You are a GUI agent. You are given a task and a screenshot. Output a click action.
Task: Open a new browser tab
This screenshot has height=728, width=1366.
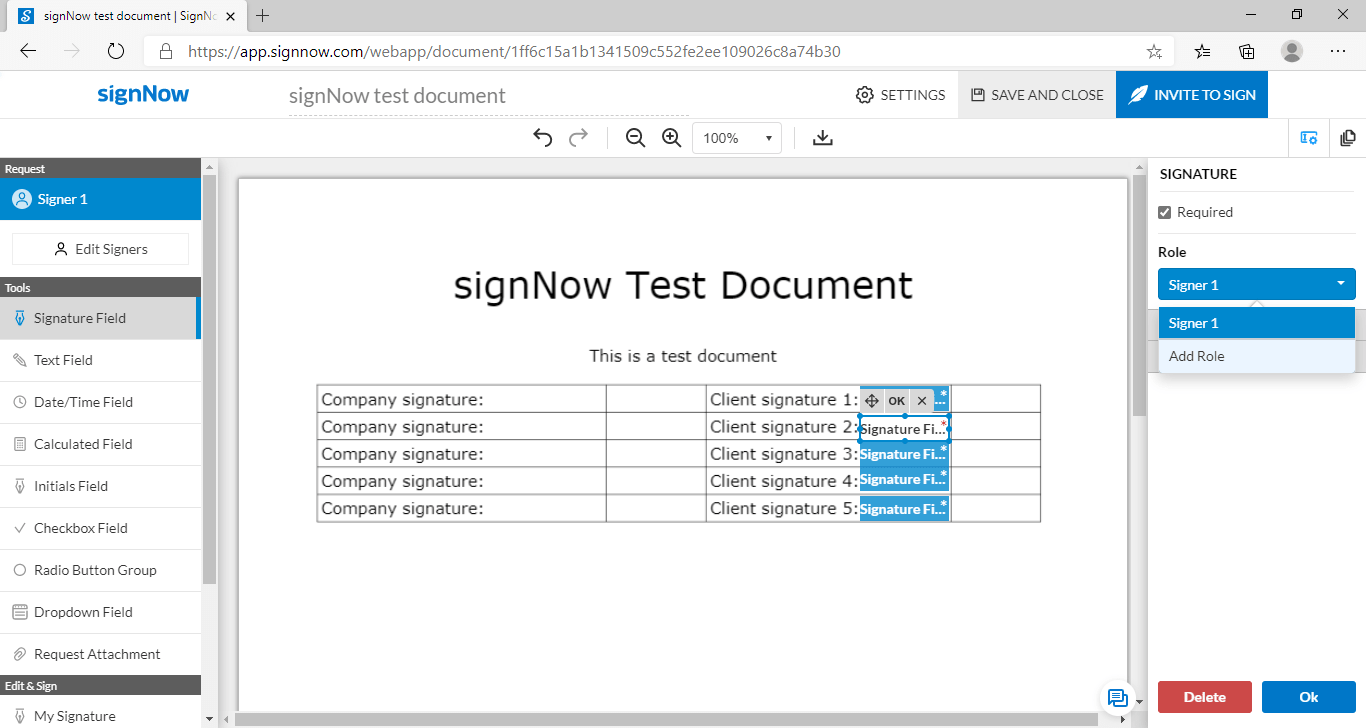click(263, 16)
